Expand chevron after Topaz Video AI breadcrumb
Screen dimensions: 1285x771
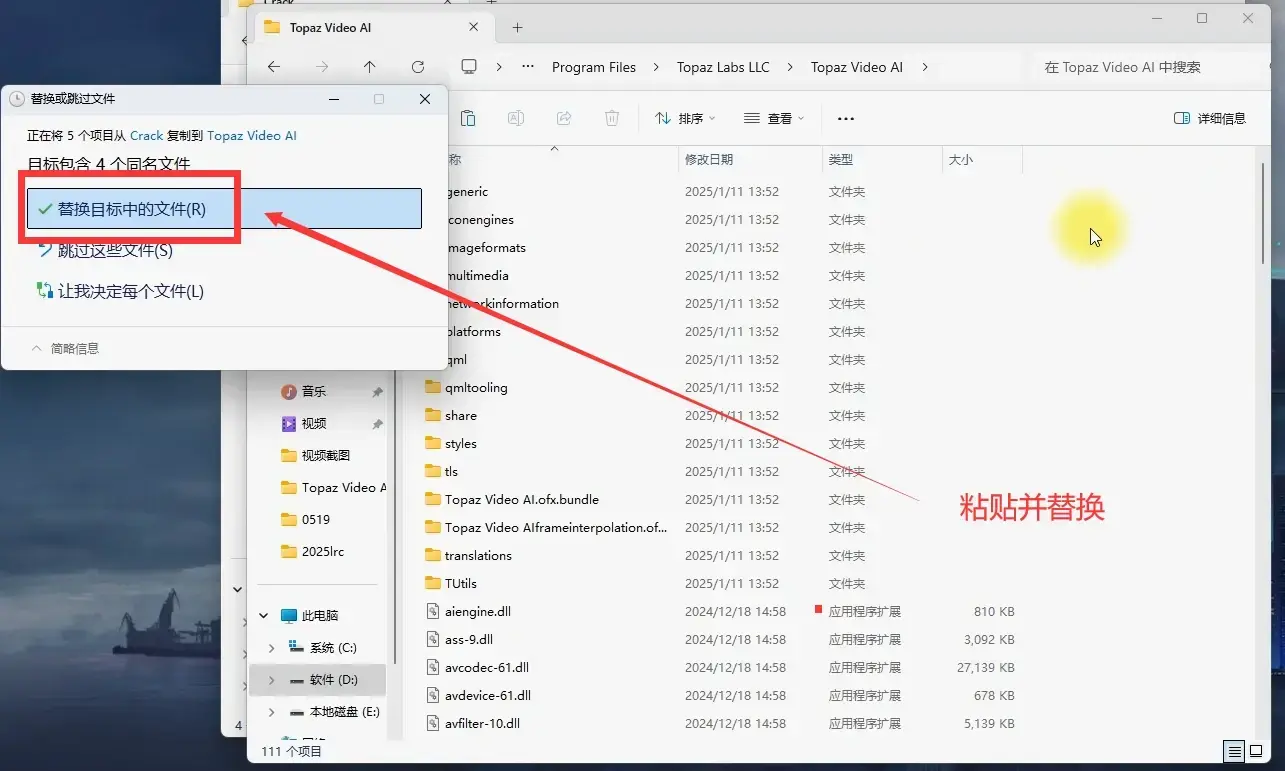[925, 67]
